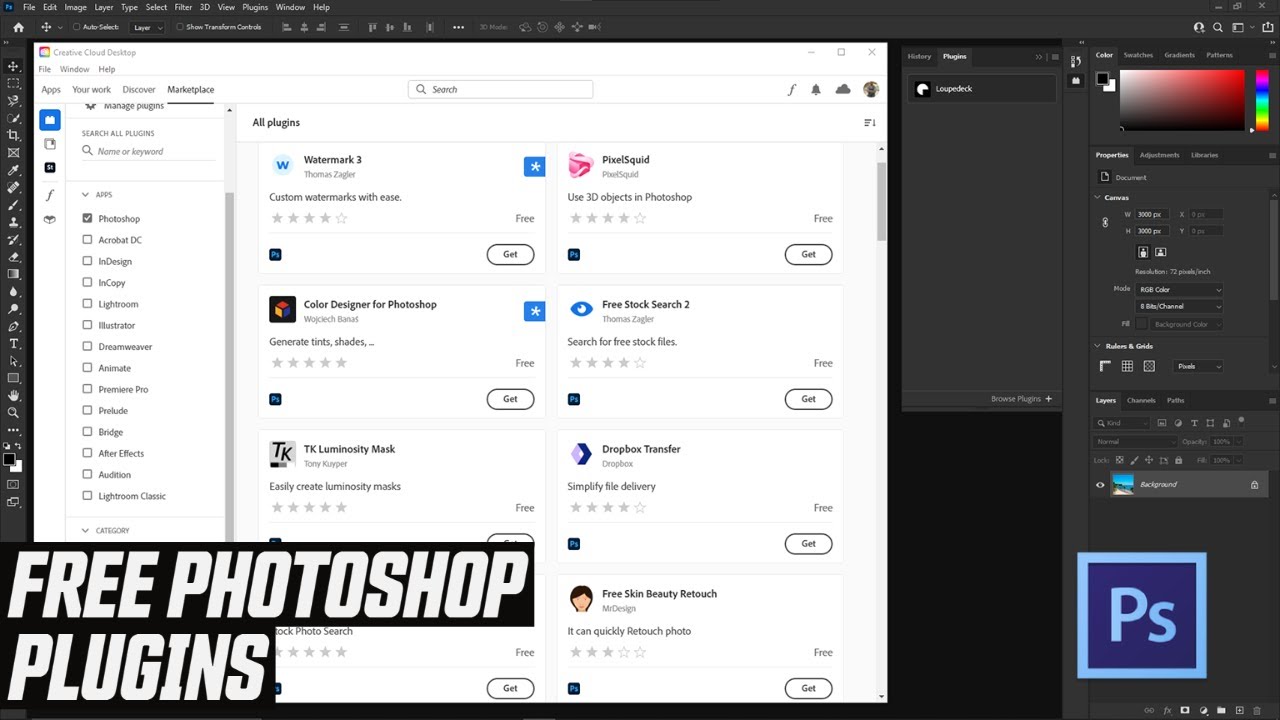This screenshot has width=1280, height=720.
Task: Open the Auto-Select Layer dropdown
Action: tap(148, 28)
